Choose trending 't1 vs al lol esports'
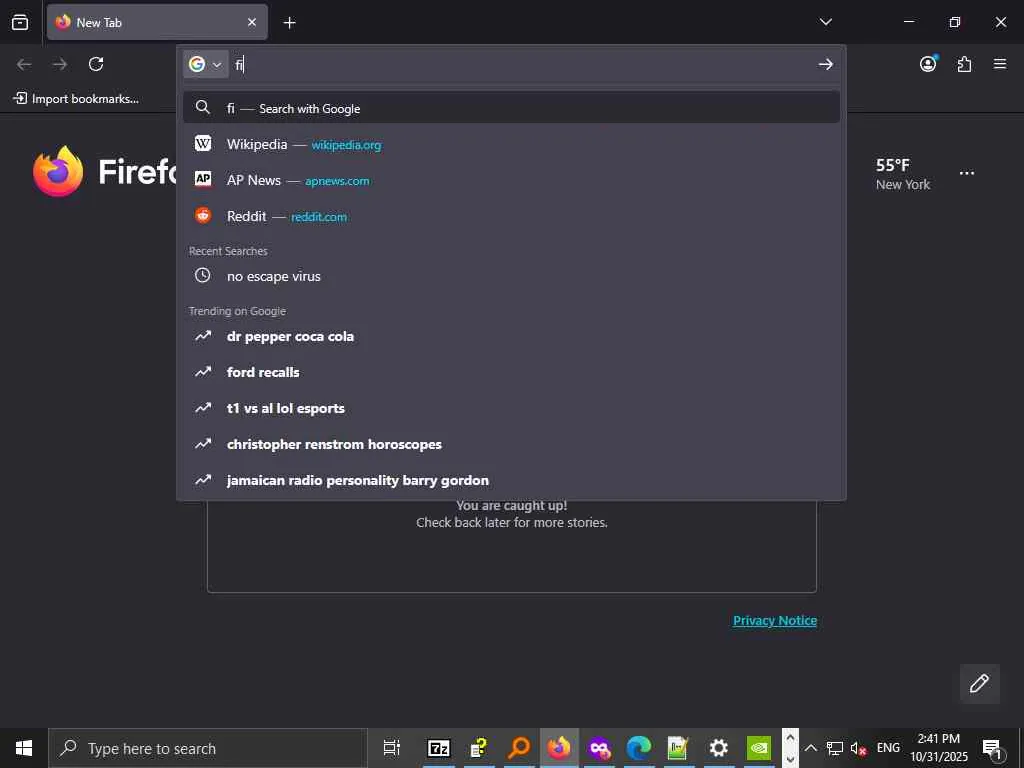 point(511,408)
